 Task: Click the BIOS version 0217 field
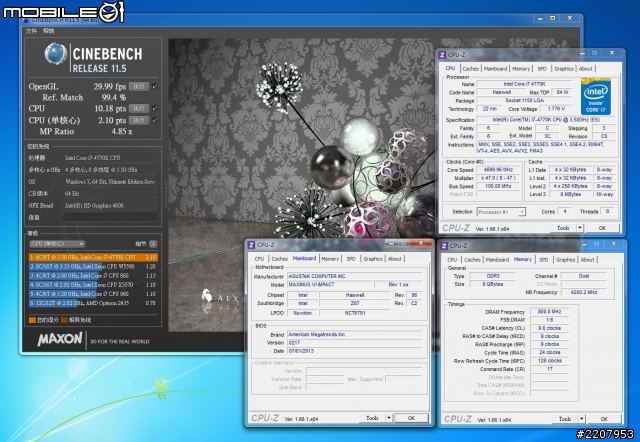[x=354, y=343]
